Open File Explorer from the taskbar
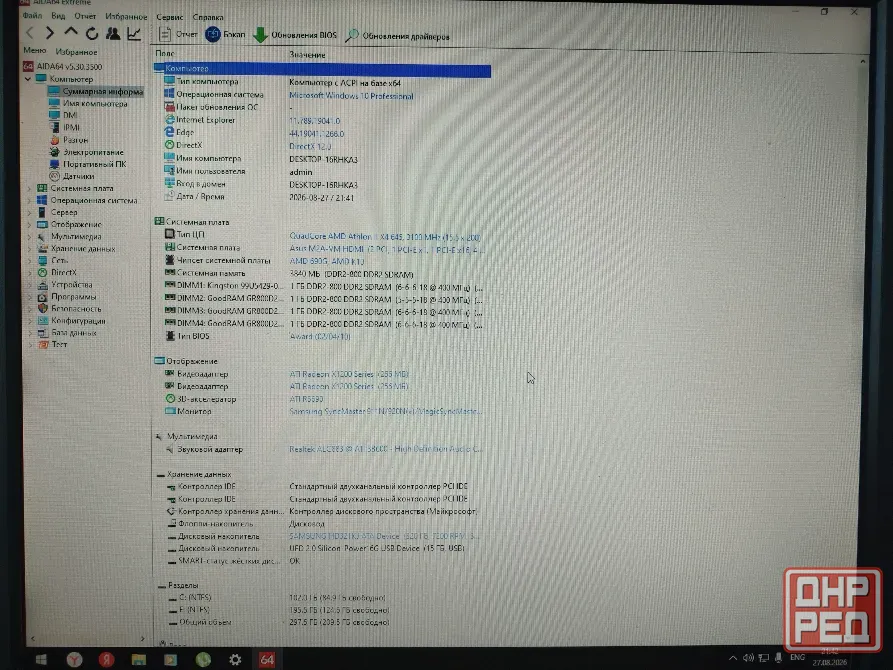The image size is (893, 670). click(138, 660)
